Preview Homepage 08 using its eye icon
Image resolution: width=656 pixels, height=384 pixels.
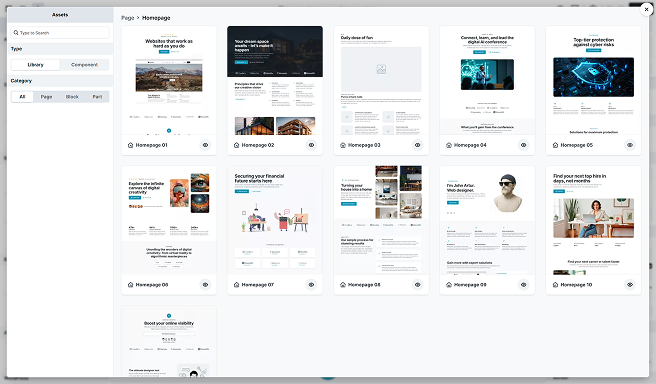click(x=418, y=285)
